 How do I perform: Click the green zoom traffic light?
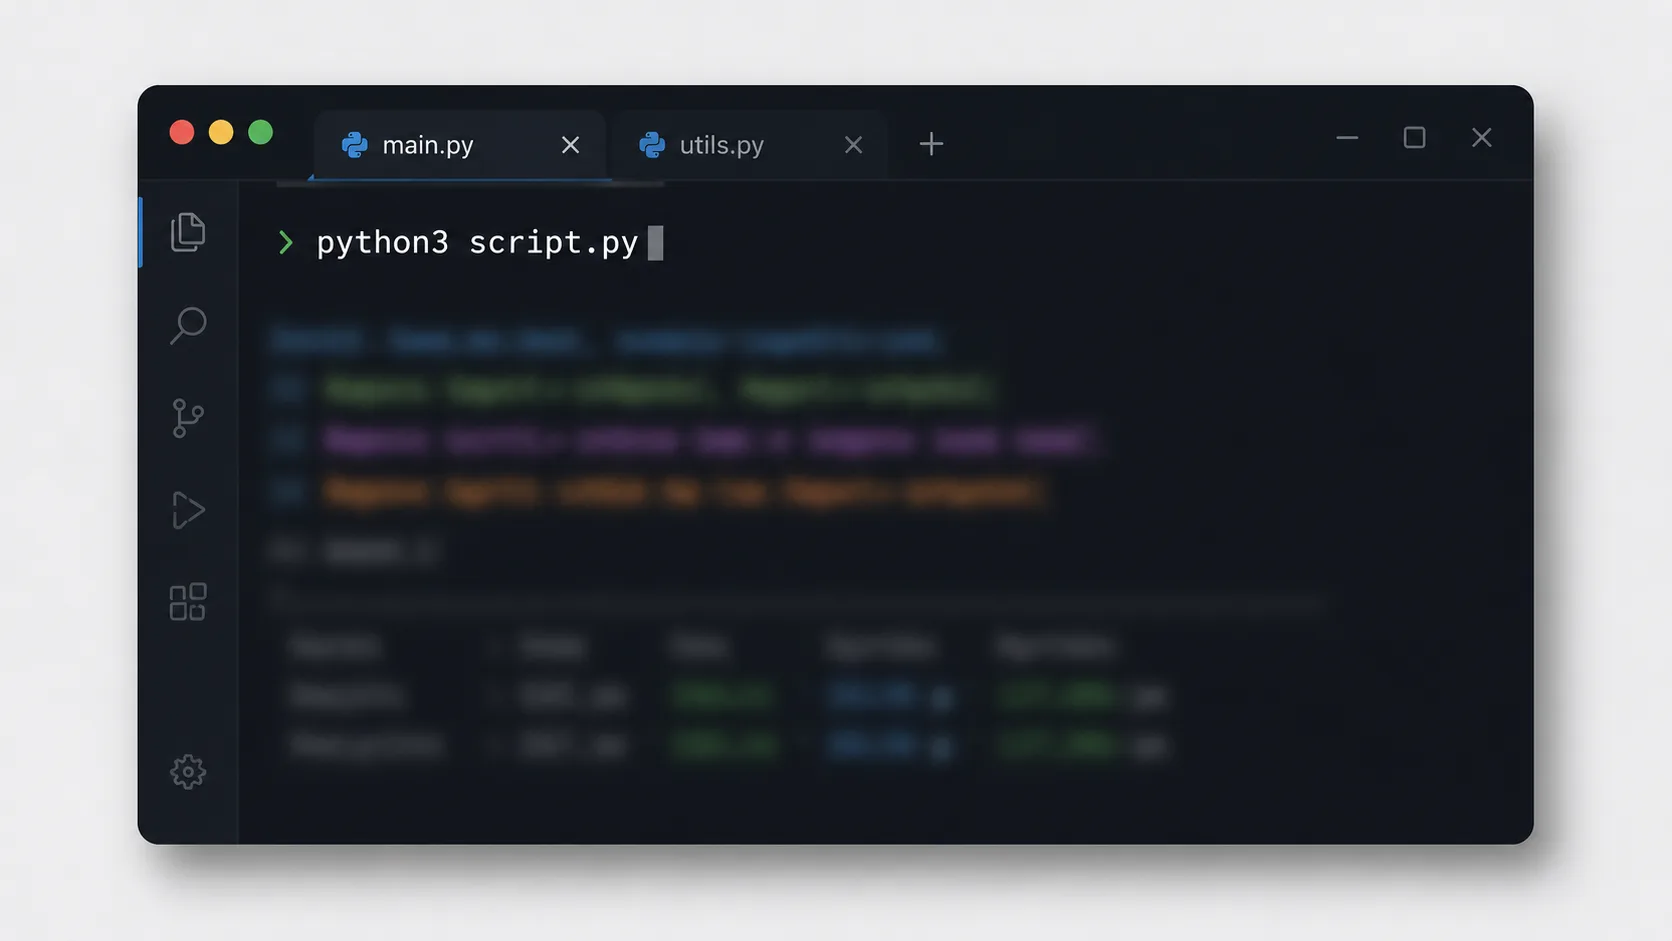coord(261,132)
